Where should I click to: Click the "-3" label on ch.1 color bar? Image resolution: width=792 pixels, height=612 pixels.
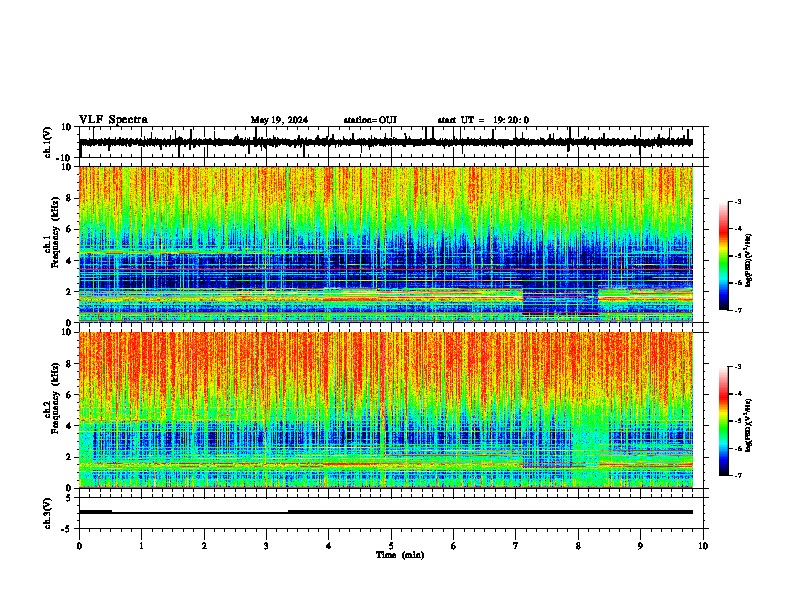pos(737,202)
